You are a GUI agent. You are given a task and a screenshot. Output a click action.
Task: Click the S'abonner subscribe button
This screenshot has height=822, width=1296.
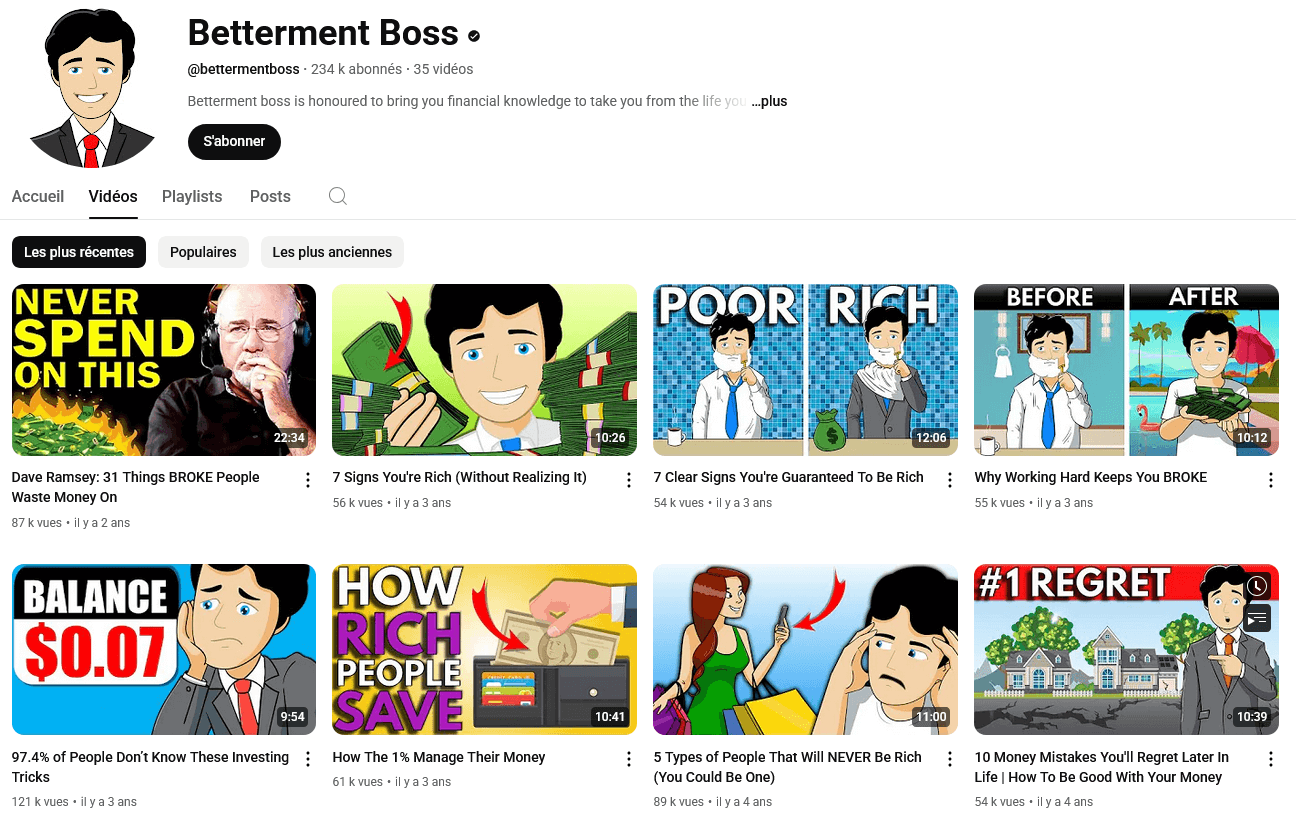pyautogui.click(x=234, y=141)
